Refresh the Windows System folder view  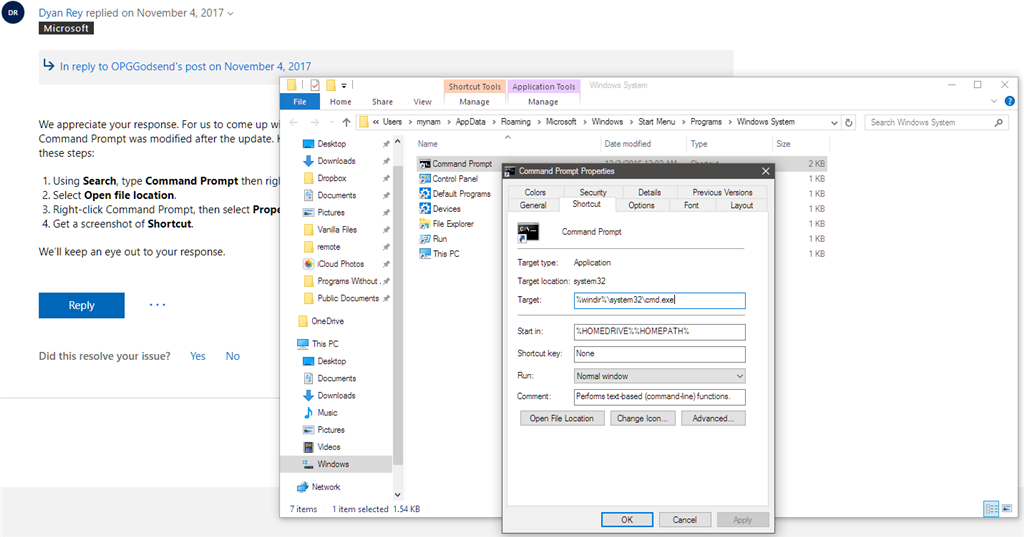click(848, 122)
